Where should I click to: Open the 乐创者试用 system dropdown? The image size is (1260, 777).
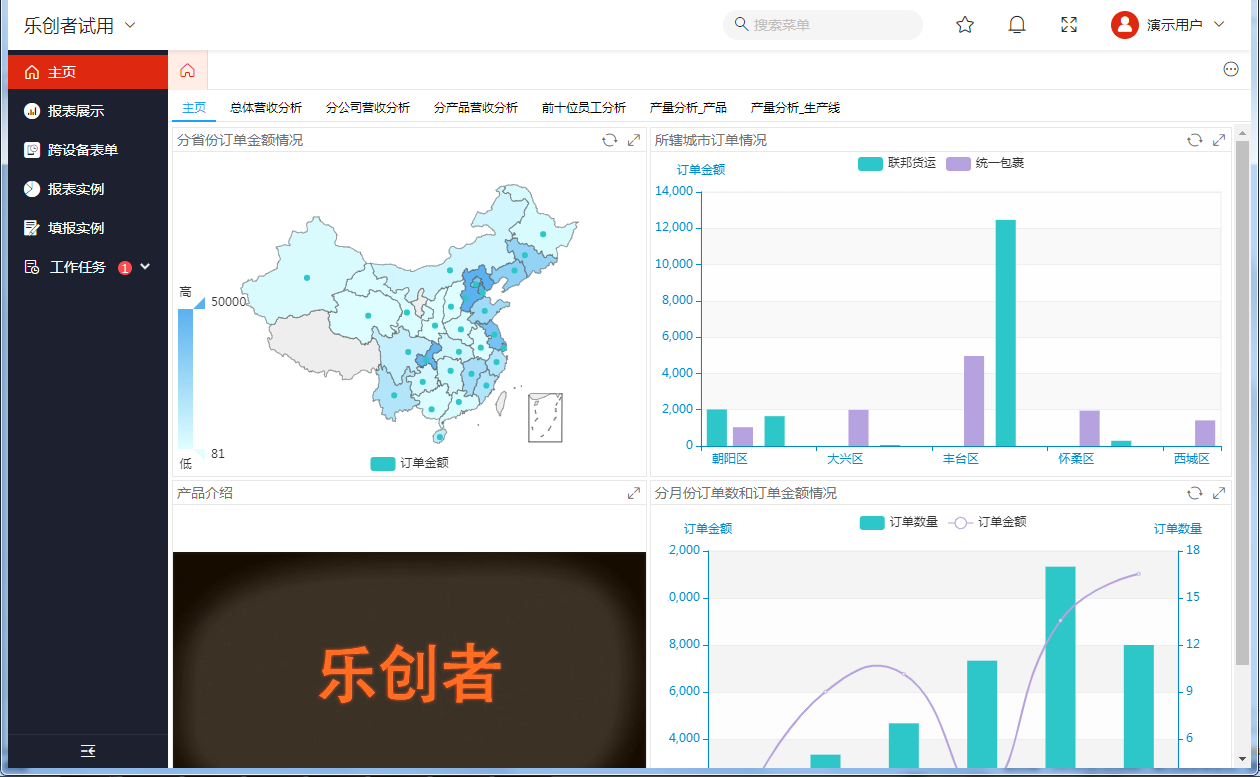(x=80, y=26)
